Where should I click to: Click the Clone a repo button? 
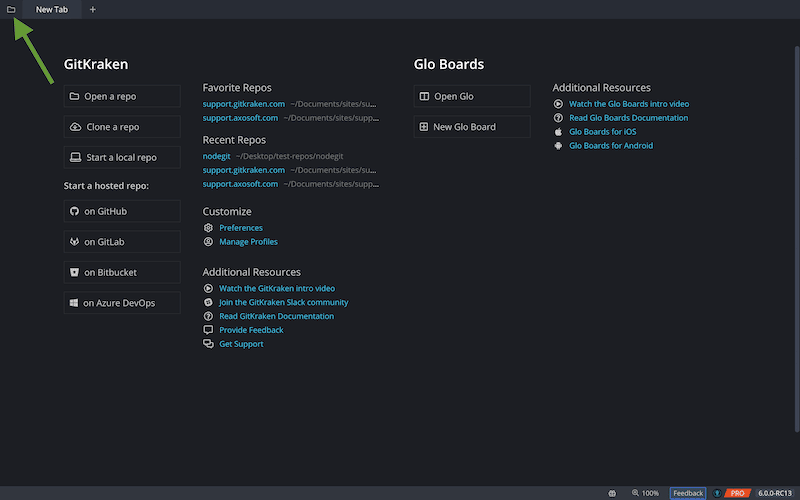click(x=122, y=127)
